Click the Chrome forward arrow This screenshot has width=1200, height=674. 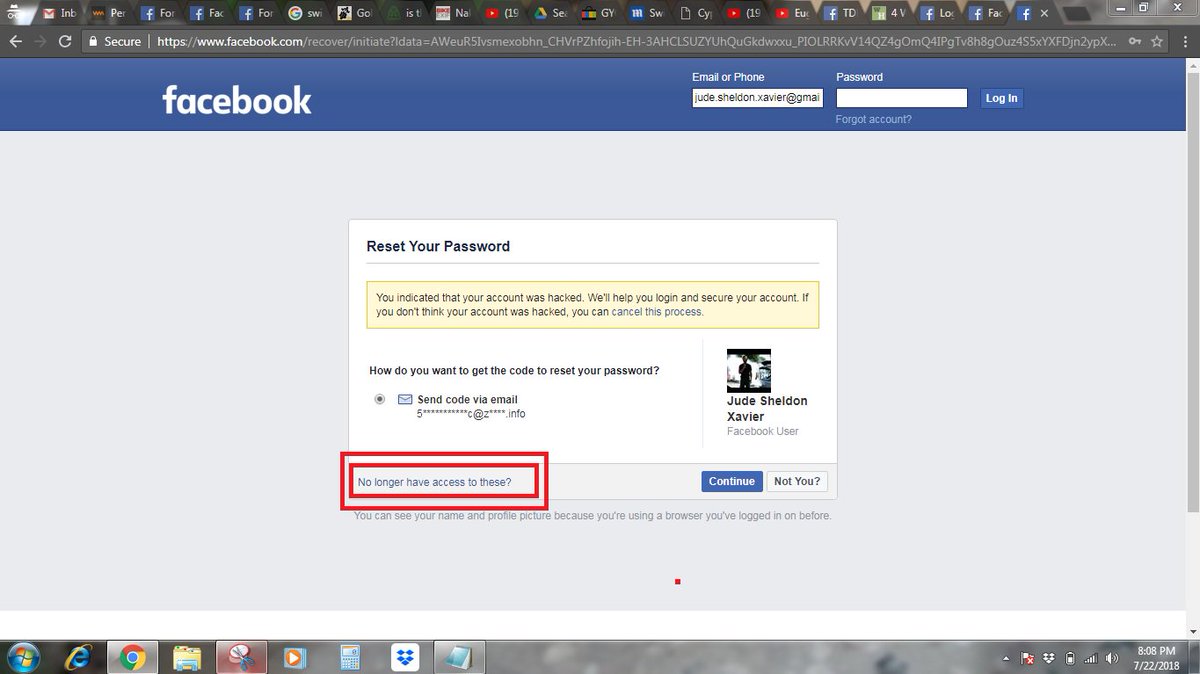point(40,42)
